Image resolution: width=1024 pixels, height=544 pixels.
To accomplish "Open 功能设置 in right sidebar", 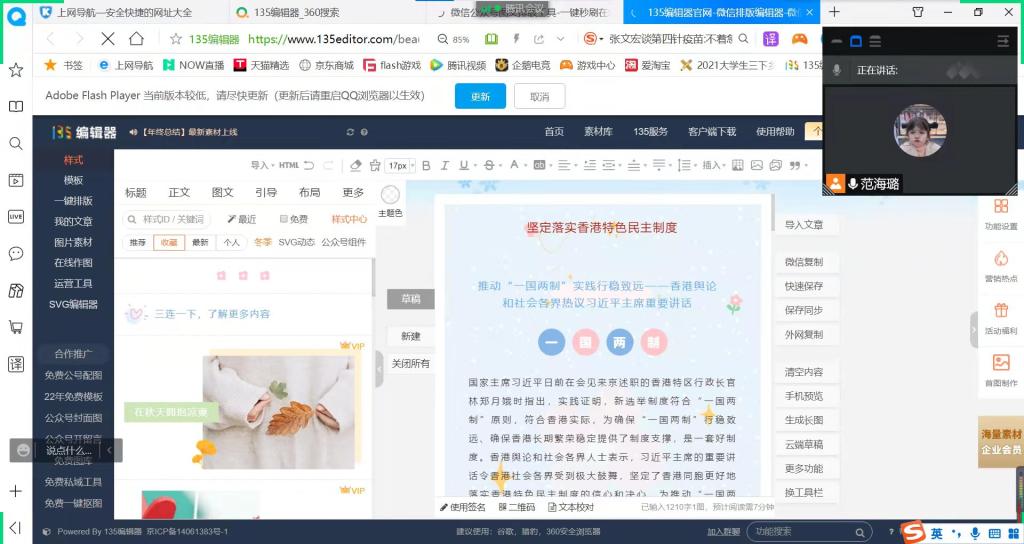I will tap(1000, 213).
